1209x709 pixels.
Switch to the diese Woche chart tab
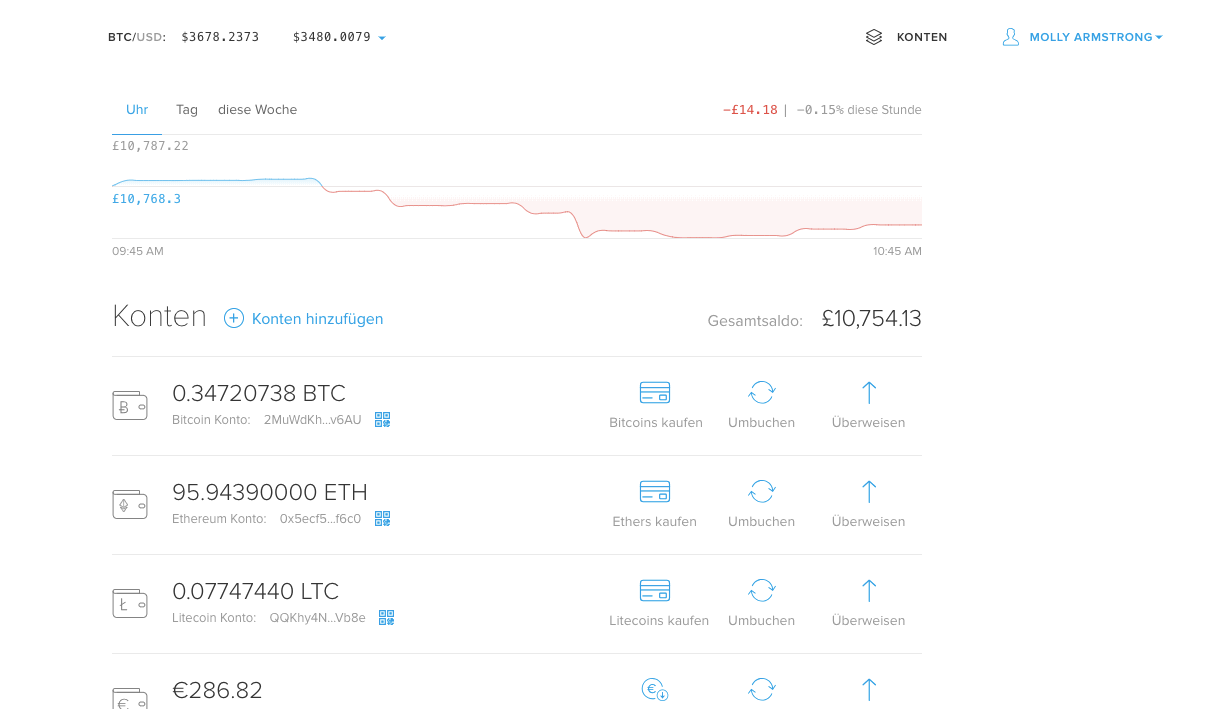(x=257, y=110)
